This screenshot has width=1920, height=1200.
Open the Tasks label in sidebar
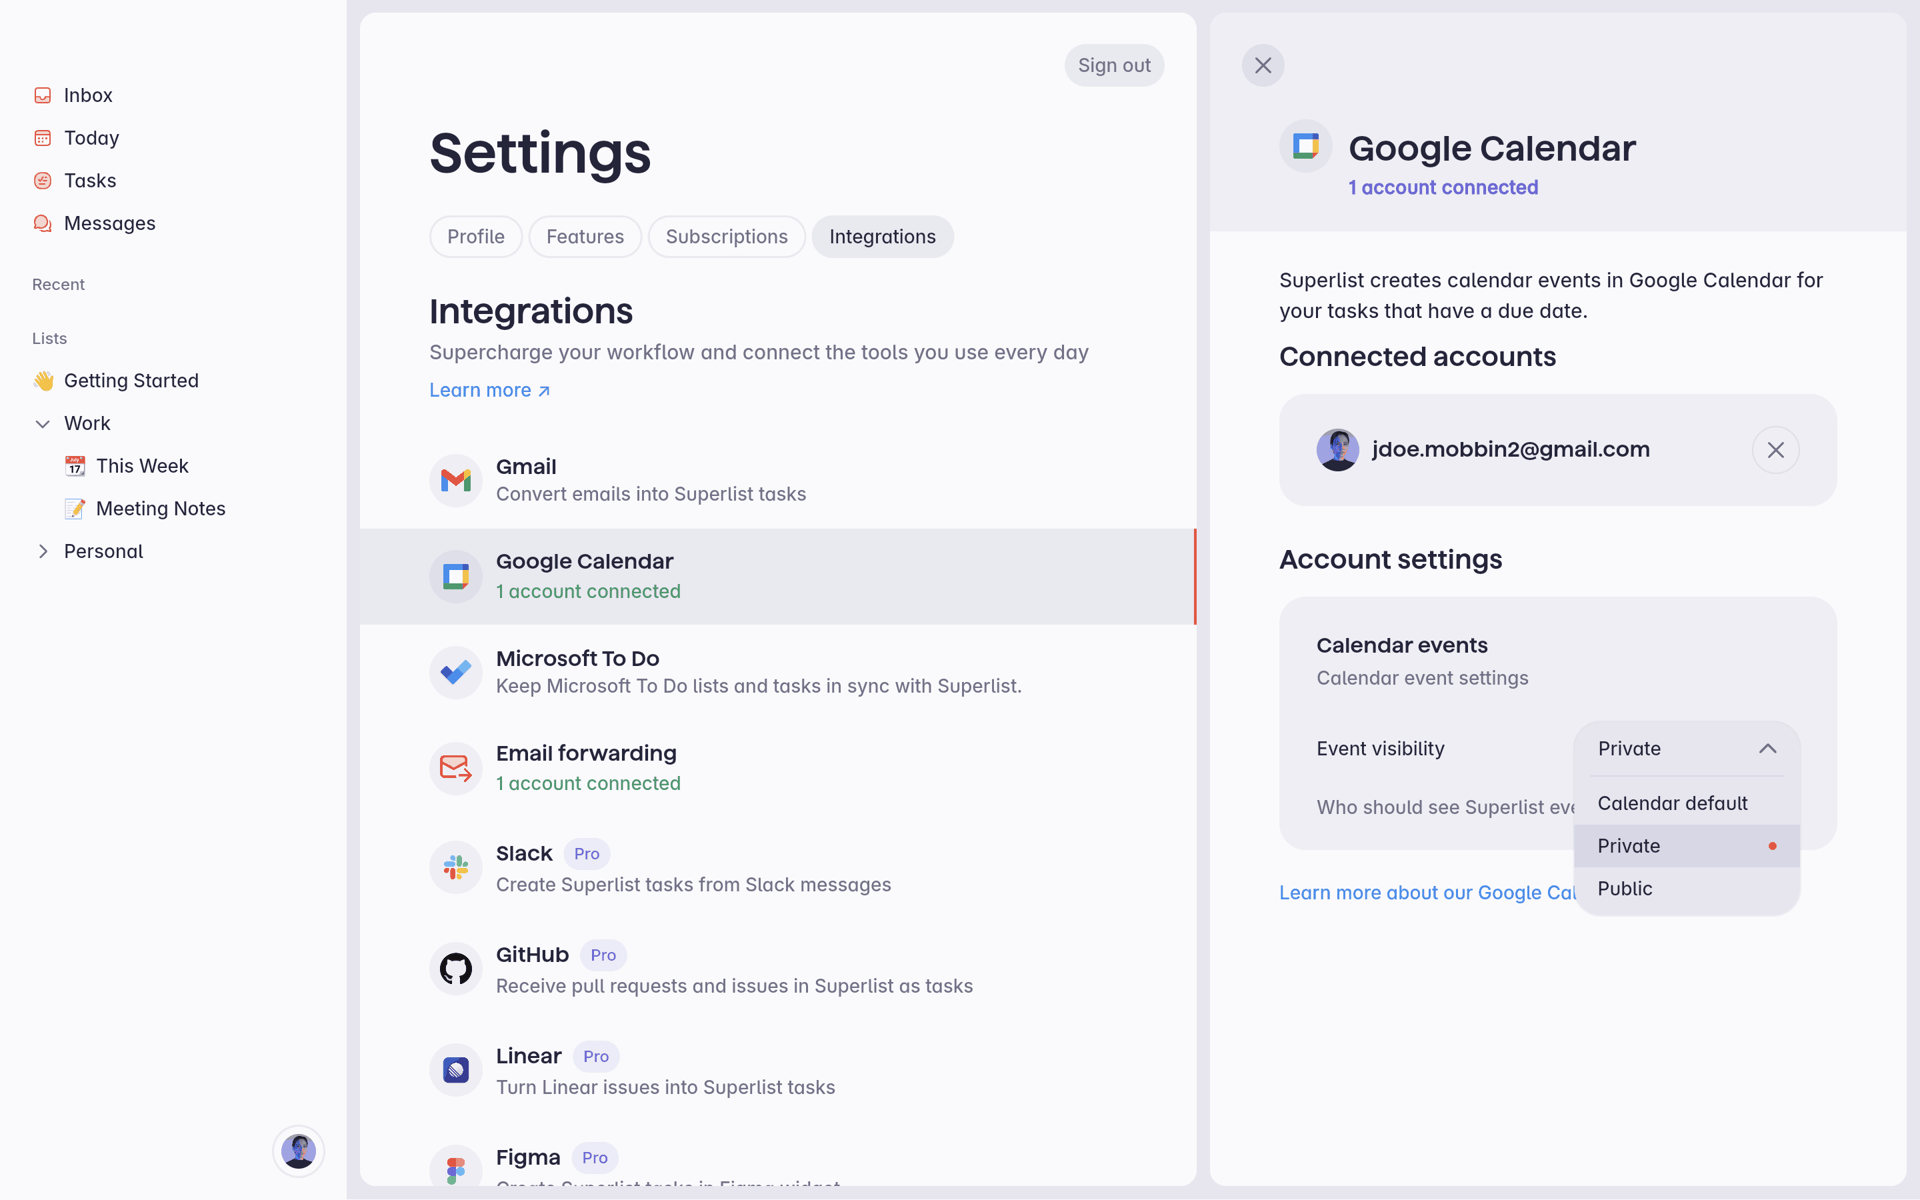(x=90, y=181)
